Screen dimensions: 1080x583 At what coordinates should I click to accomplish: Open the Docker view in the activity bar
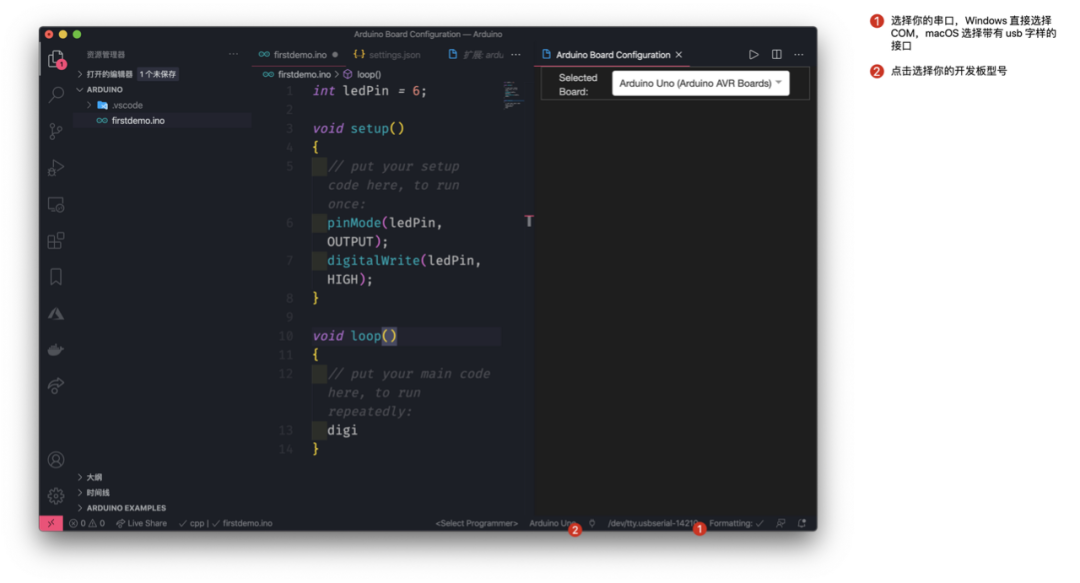[x=56, y=350]
